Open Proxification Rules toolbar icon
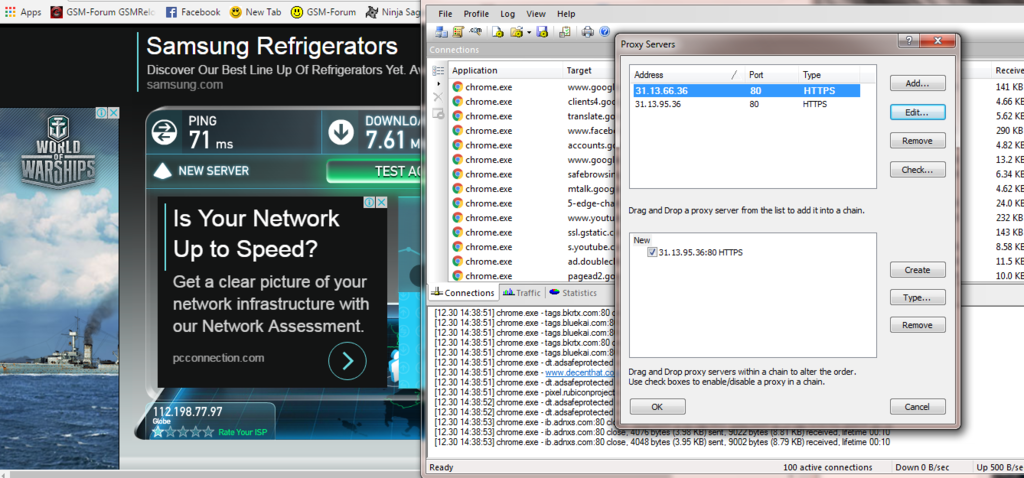1024x478 pixels. [x=458, y=31]
